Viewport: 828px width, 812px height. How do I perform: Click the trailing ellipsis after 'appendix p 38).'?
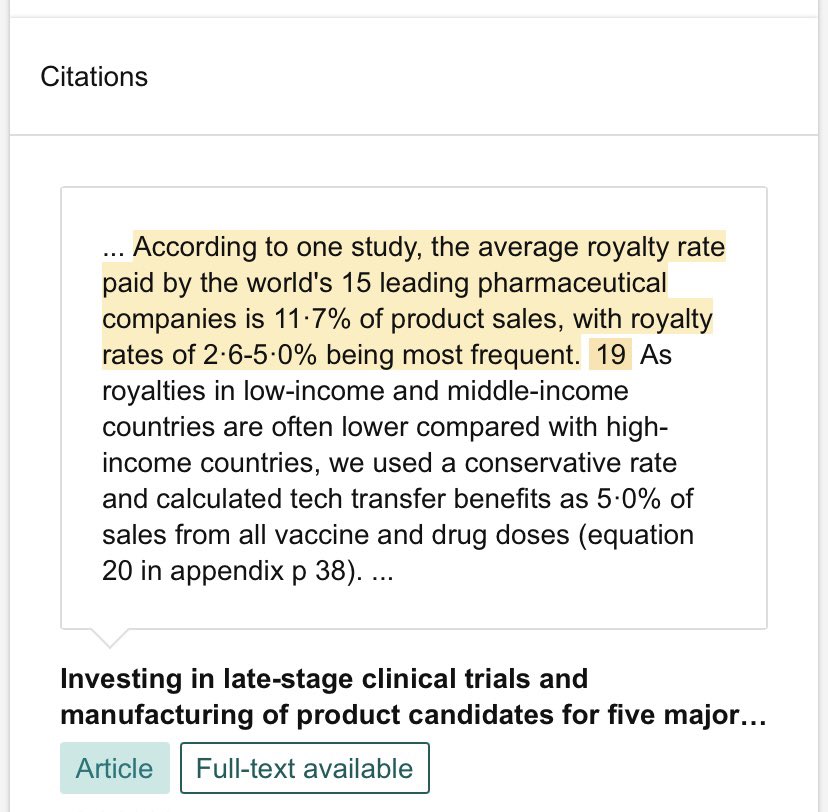(381, 571)
